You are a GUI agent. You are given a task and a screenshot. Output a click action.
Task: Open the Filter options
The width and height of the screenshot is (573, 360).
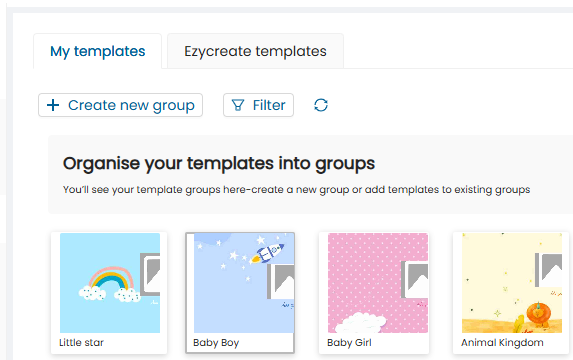tap(258, 105)
